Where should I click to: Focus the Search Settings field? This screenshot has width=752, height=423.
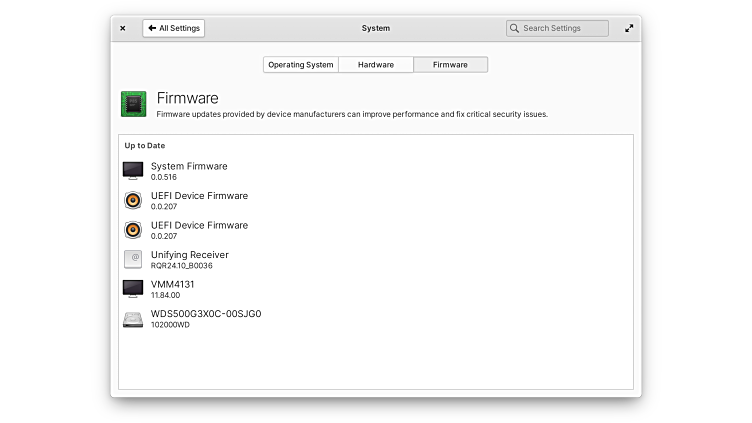[563, 28]
